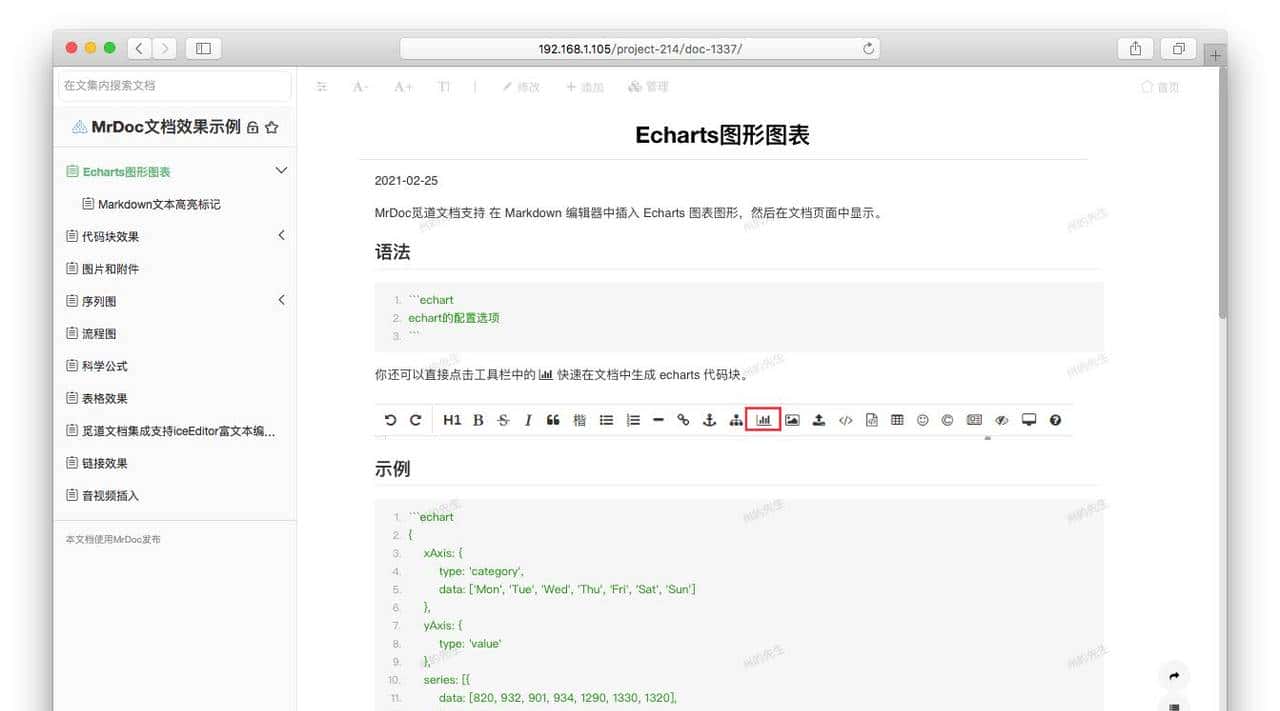Viewport: 1280px width, 711px height.
Task: Click the flowchart insert icon
Action: point(735,420)
